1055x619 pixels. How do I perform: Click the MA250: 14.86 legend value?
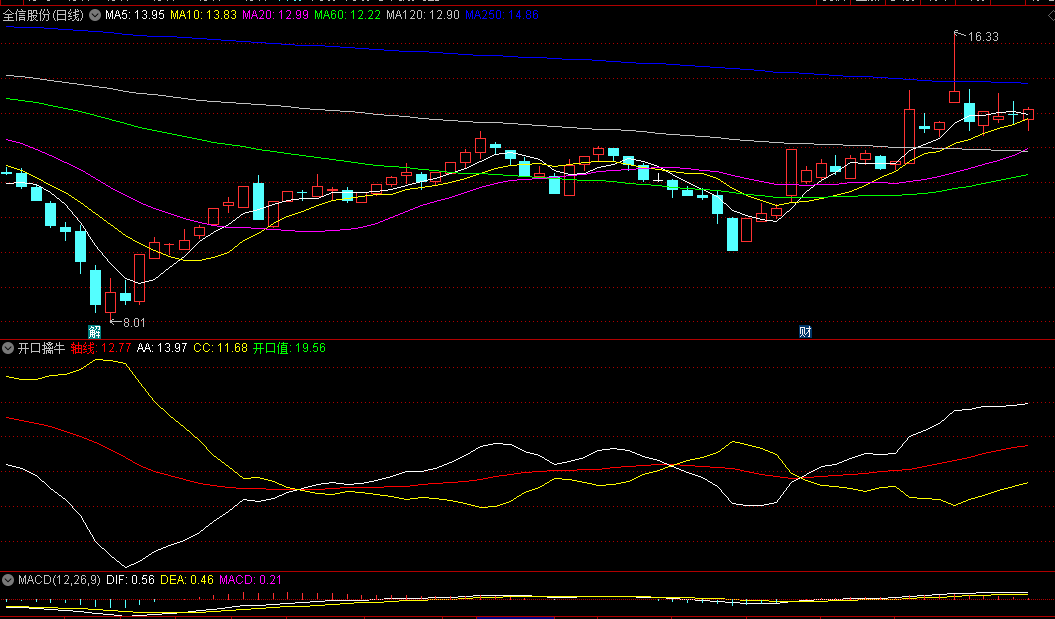502,15
